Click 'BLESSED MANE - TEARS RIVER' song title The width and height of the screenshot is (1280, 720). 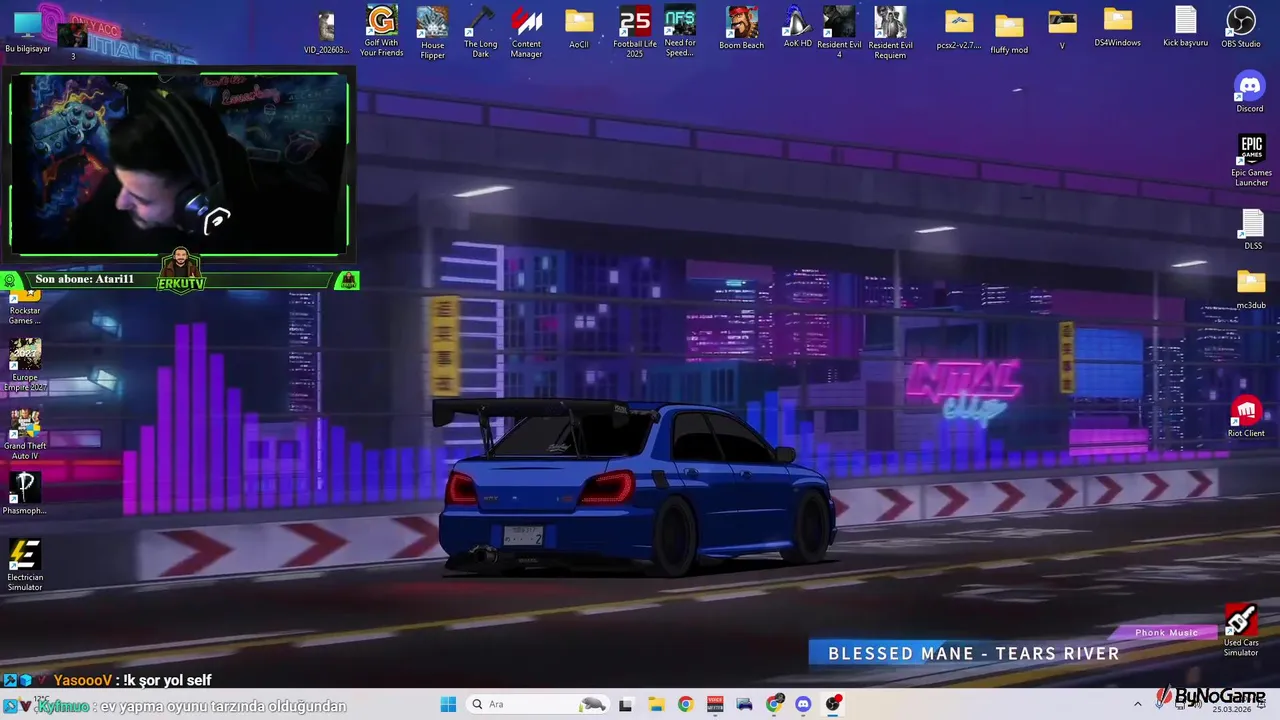[x=974, y=653]
